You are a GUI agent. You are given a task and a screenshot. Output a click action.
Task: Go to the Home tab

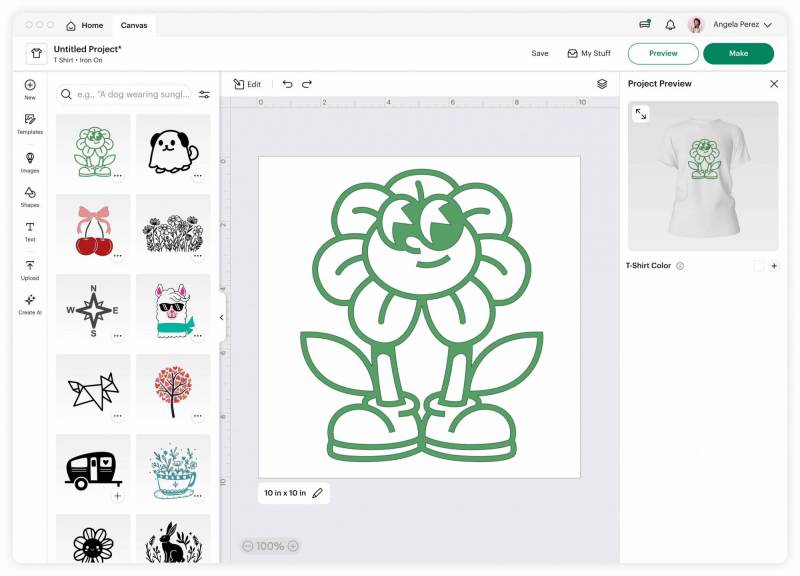point(85,25)
